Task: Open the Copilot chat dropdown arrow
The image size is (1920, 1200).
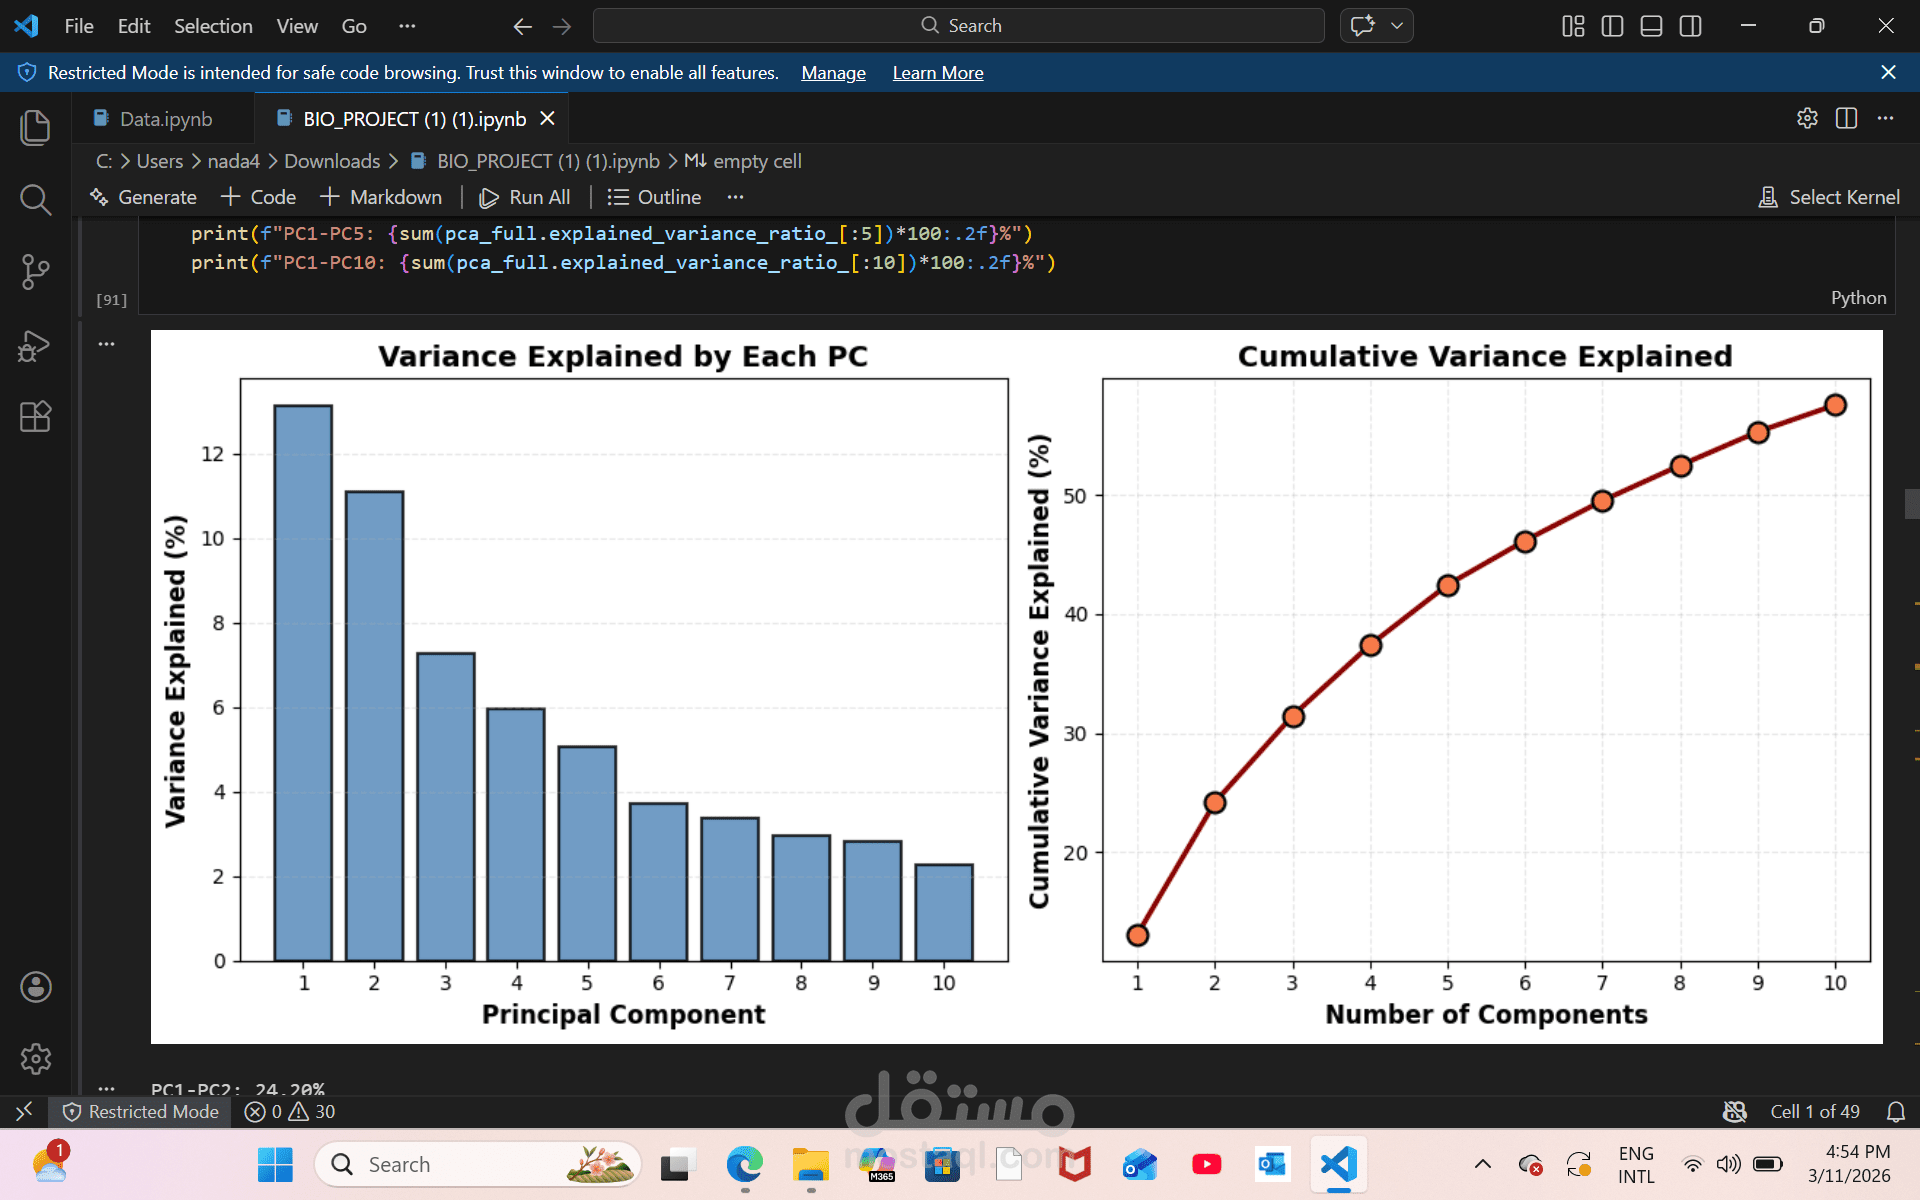Action: click(x=1397, y=26)
